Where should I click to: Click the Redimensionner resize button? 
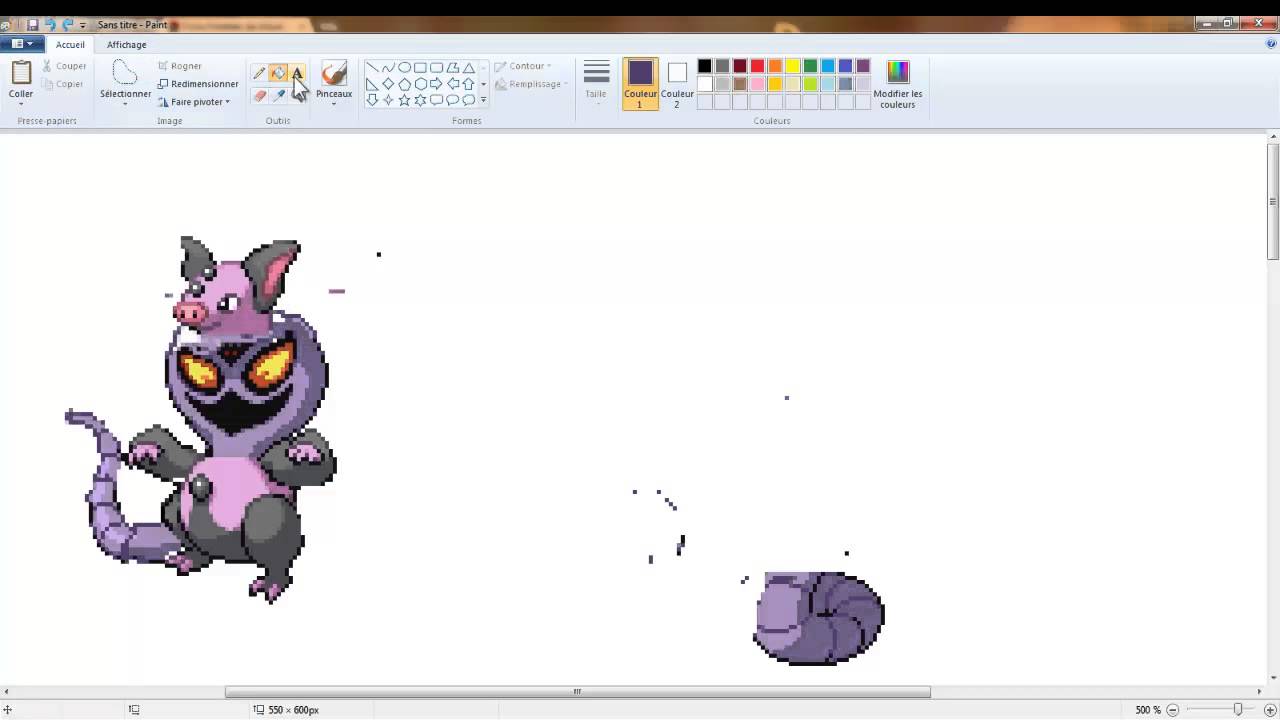coord(198,84)
